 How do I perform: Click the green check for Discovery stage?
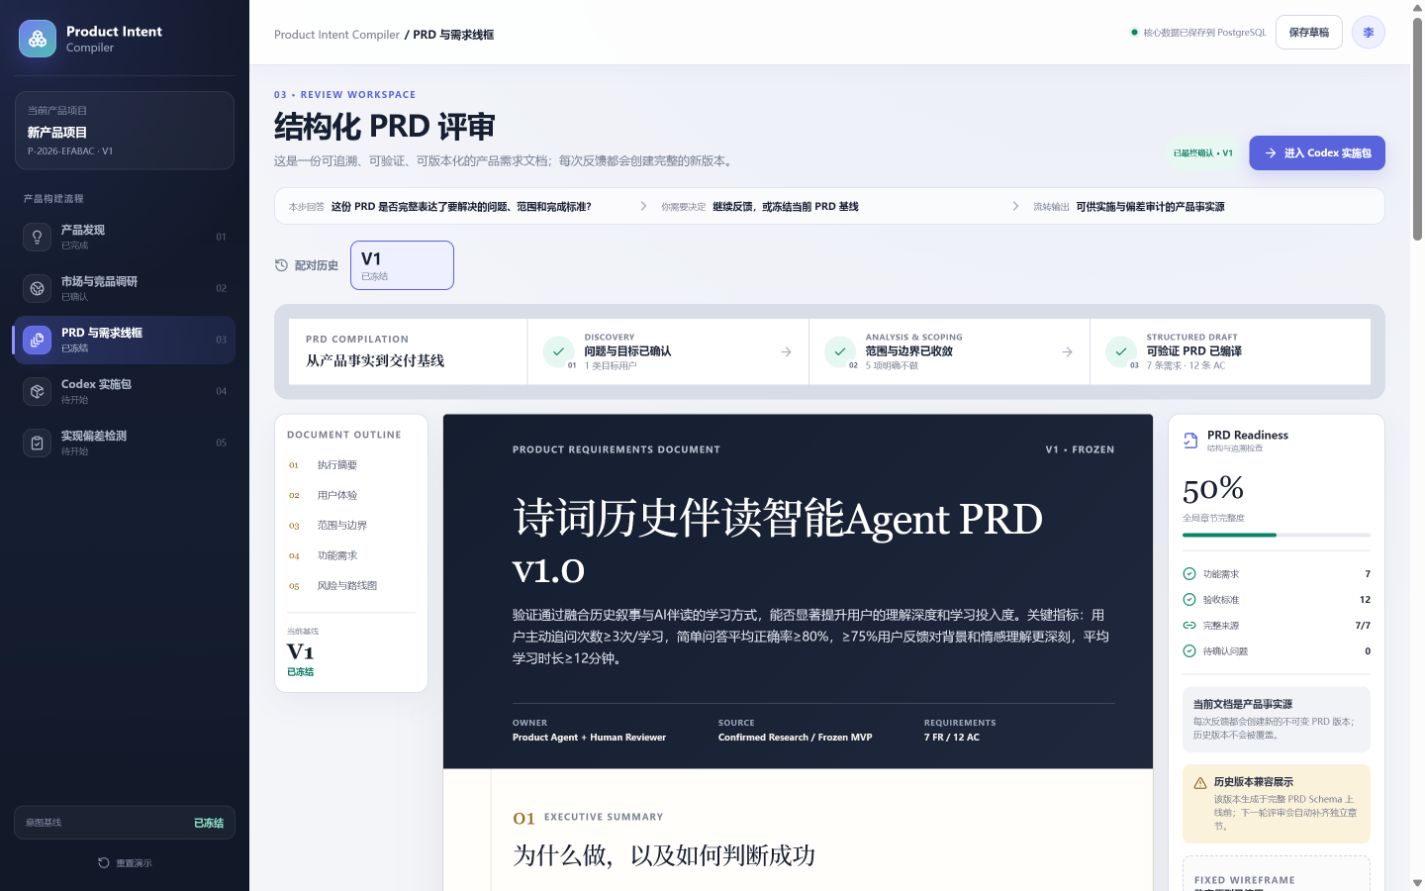558,351
